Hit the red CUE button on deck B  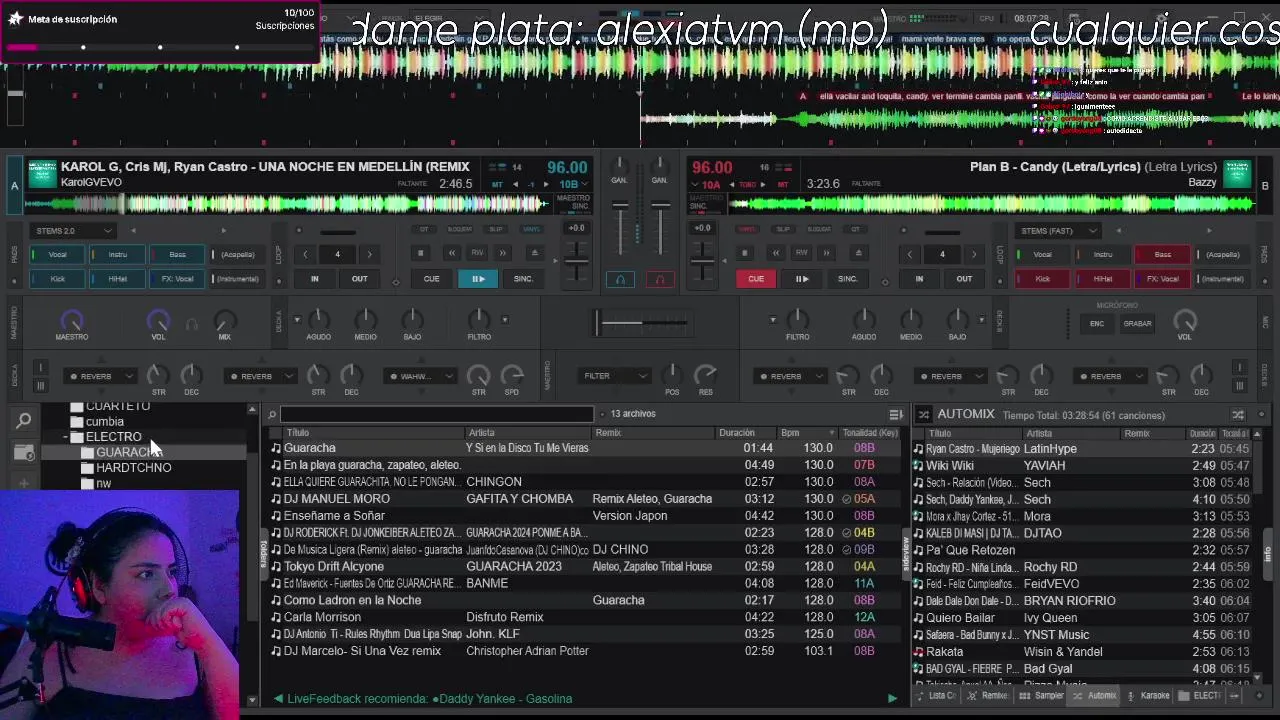tap(756, 279)
